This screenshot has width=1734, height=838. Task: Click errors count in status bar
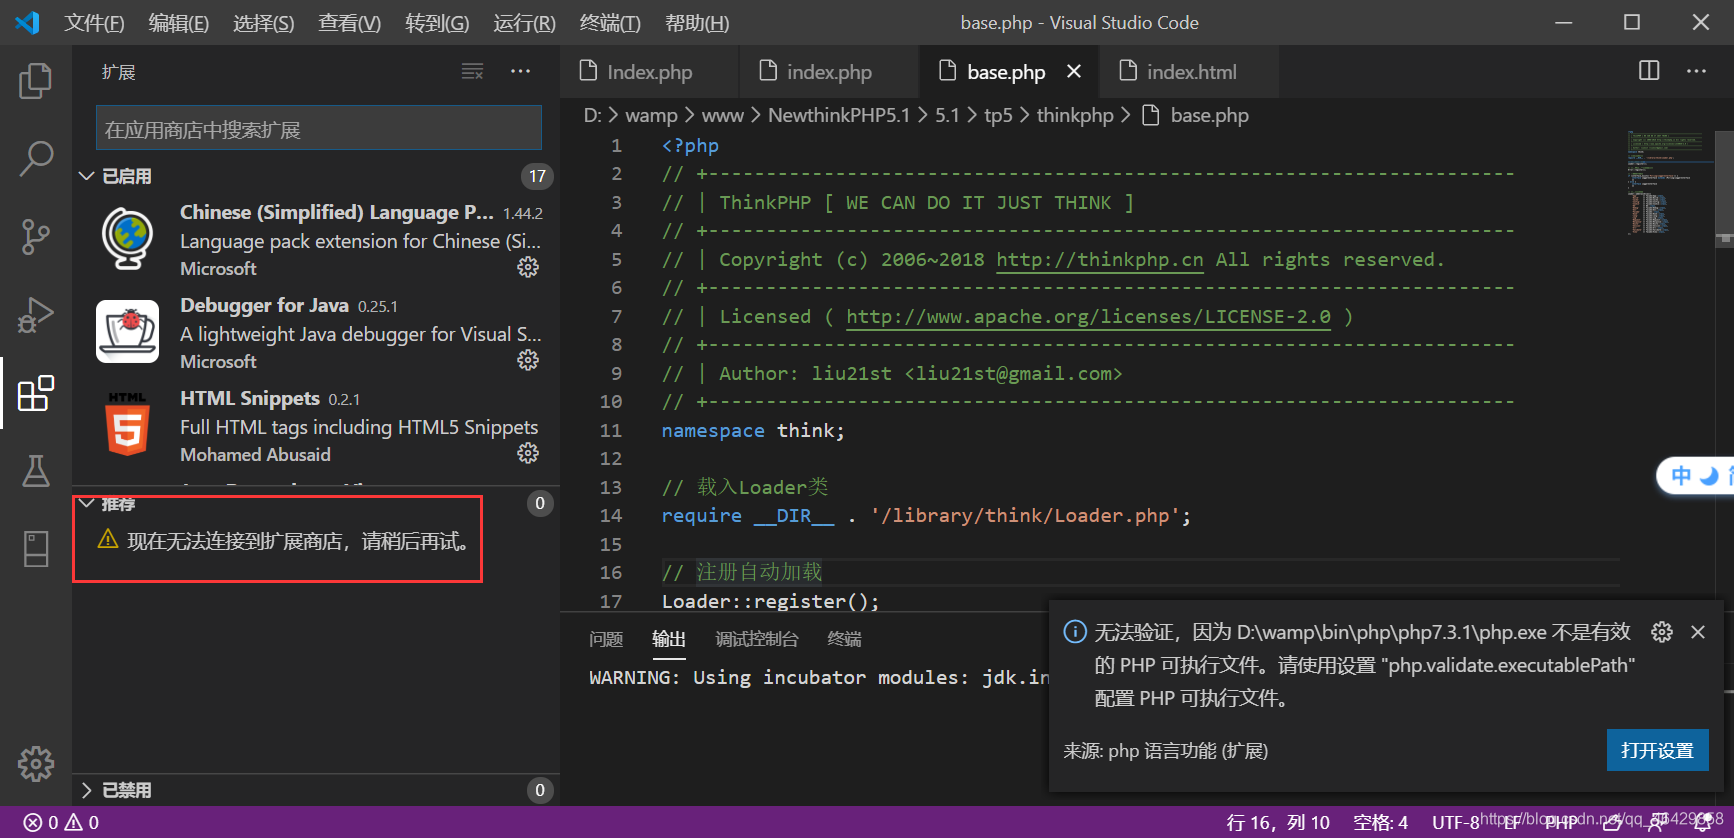coord(41,822)
